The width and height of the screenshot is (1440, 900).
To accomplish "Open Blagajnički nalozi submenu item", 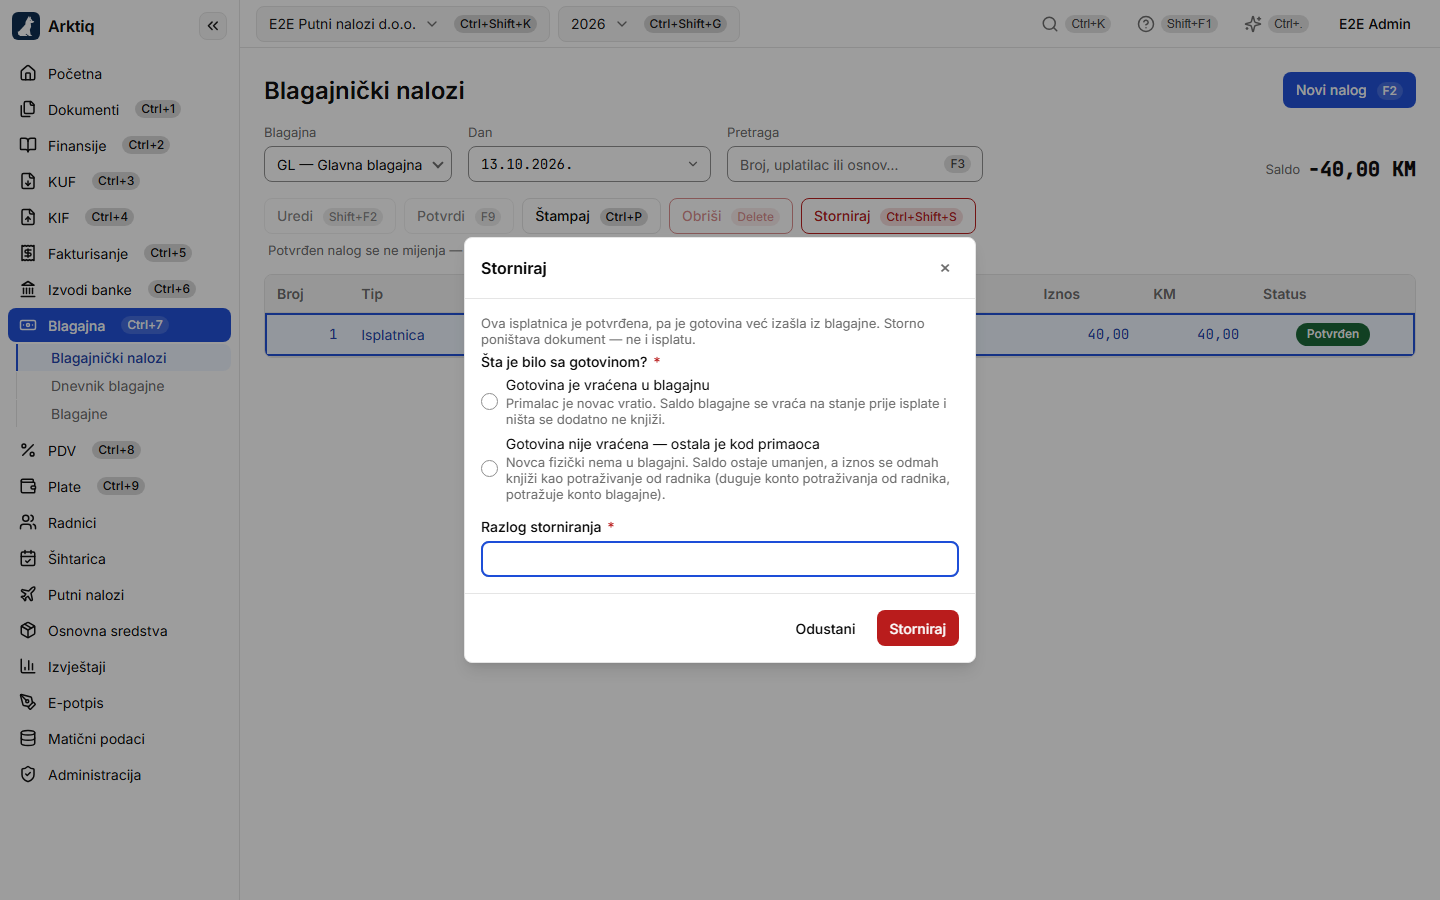I will pyautogui.click(x=124, y=358).
